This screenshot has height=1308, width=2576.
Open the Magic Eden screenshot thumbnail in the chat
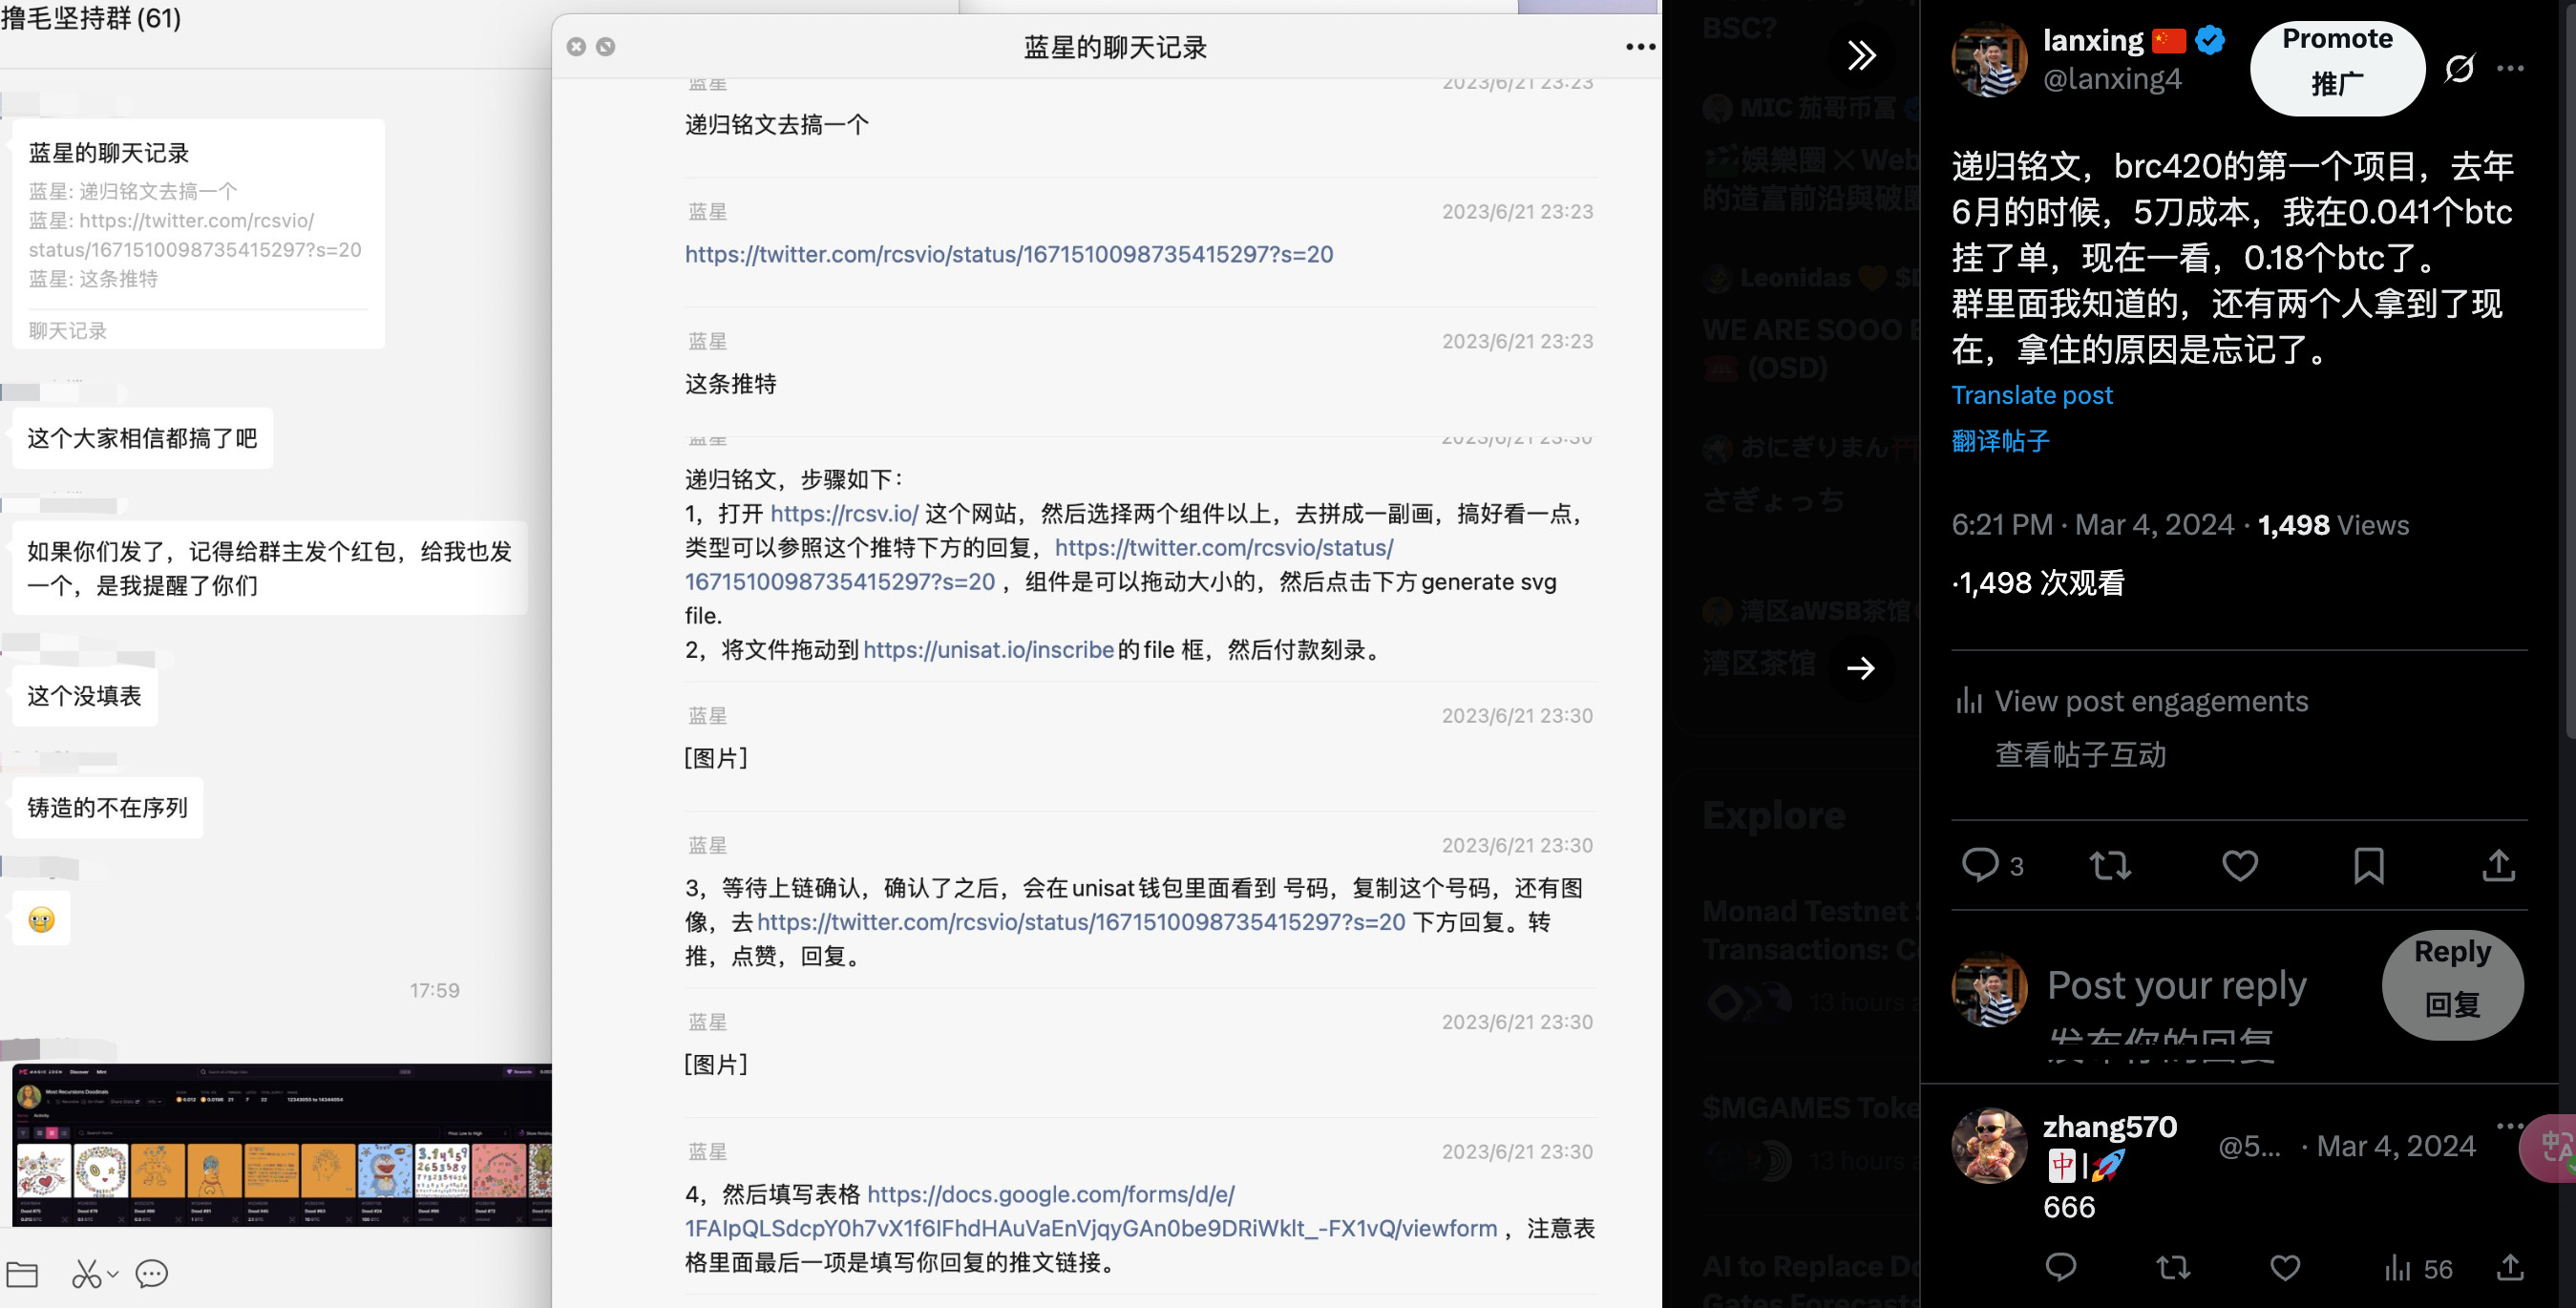click(x=282, y=1145)
